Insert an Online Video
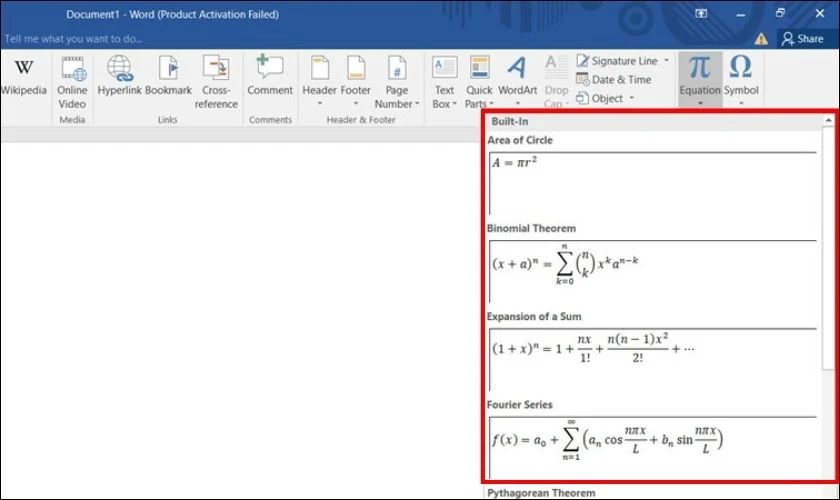This screenshot has height=500, width=840. (72, 81)
